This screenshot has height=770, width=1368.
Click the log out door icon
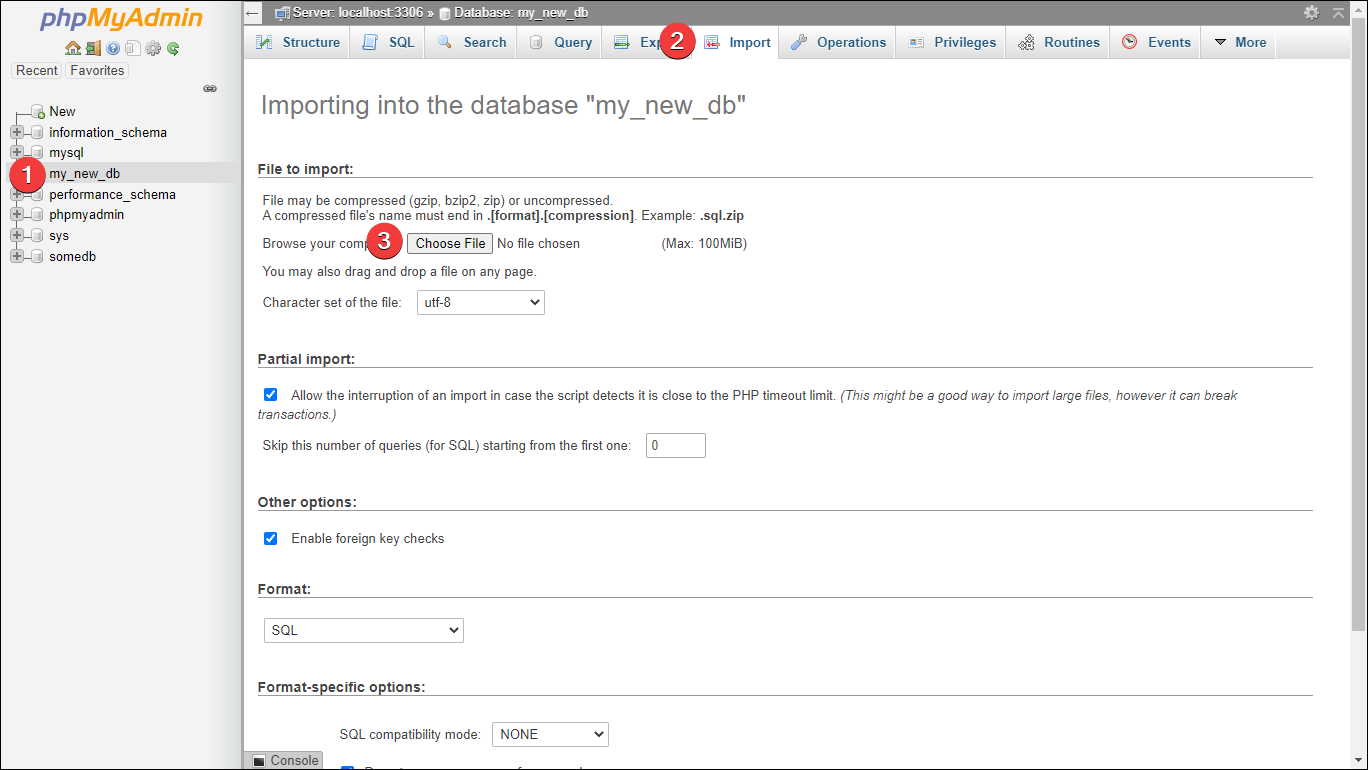point(93,48)
